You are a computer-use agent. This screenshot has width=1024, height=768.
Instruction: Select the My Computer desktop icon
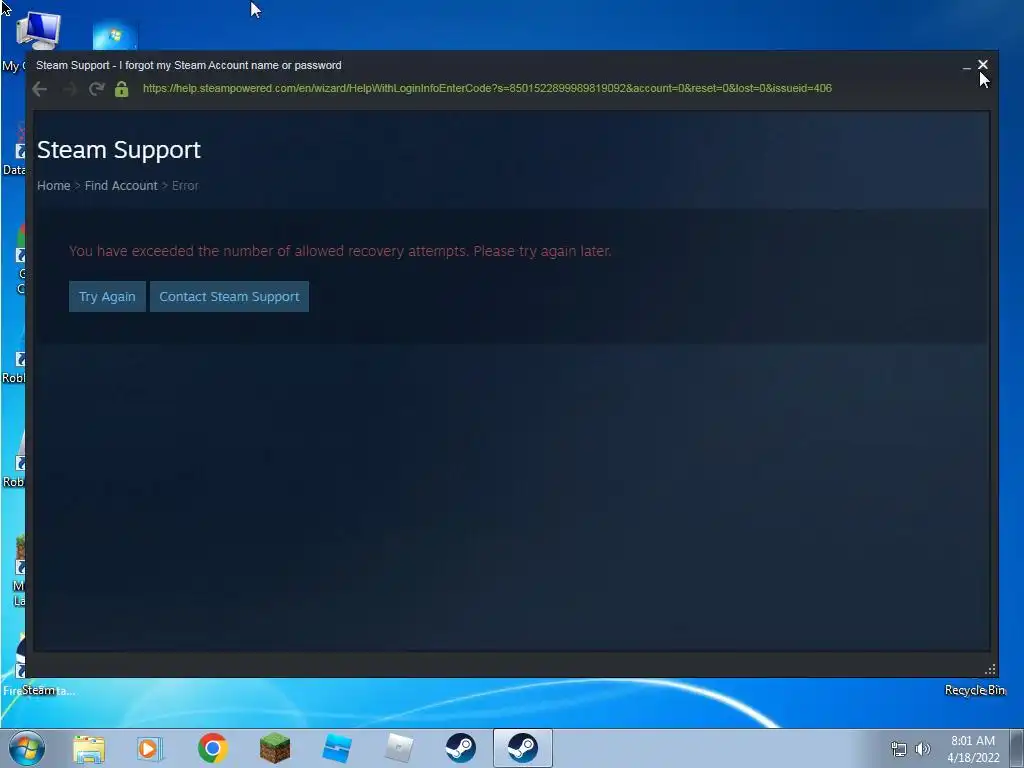click(38, 31)
